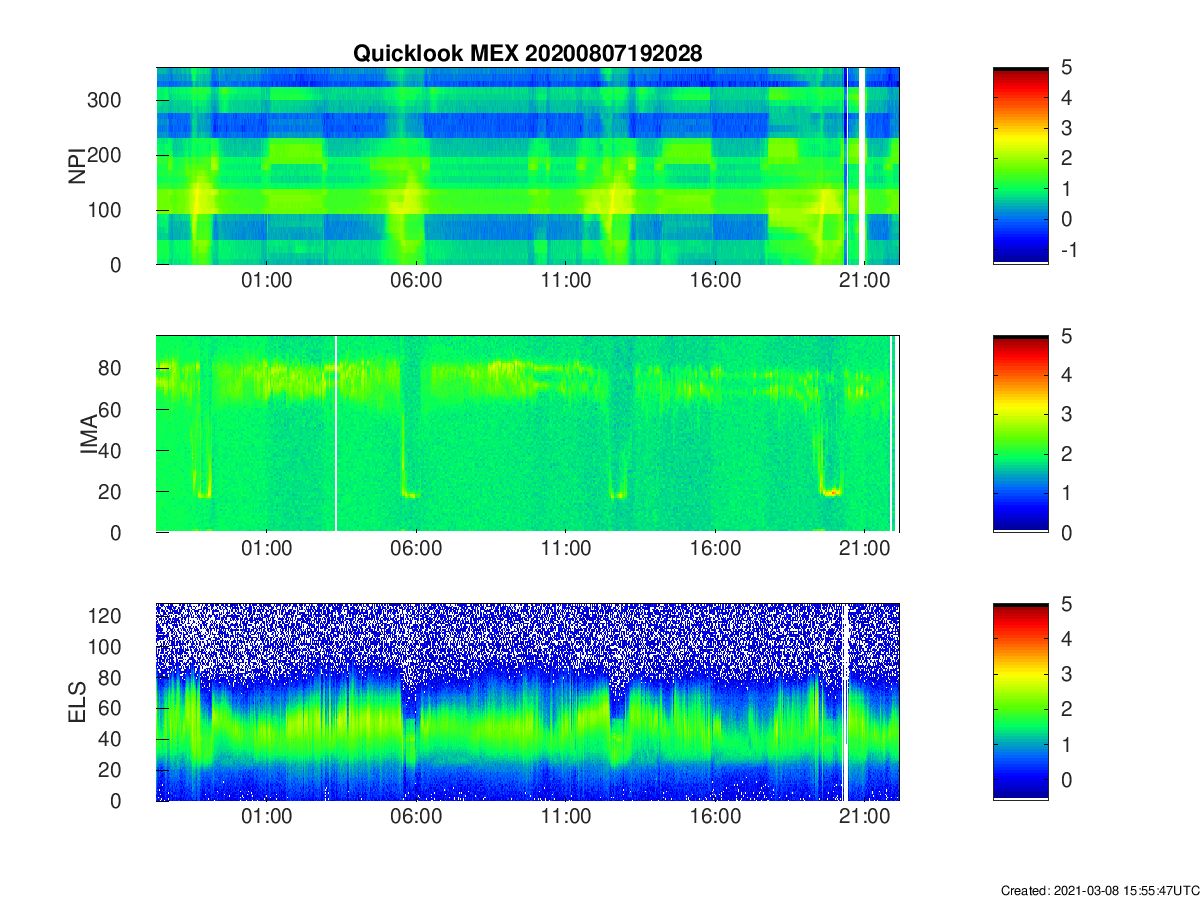The height and width of the screenshot is (900, 1200).
Task: Click the ELS panel colorbar
Action: 1021,702
